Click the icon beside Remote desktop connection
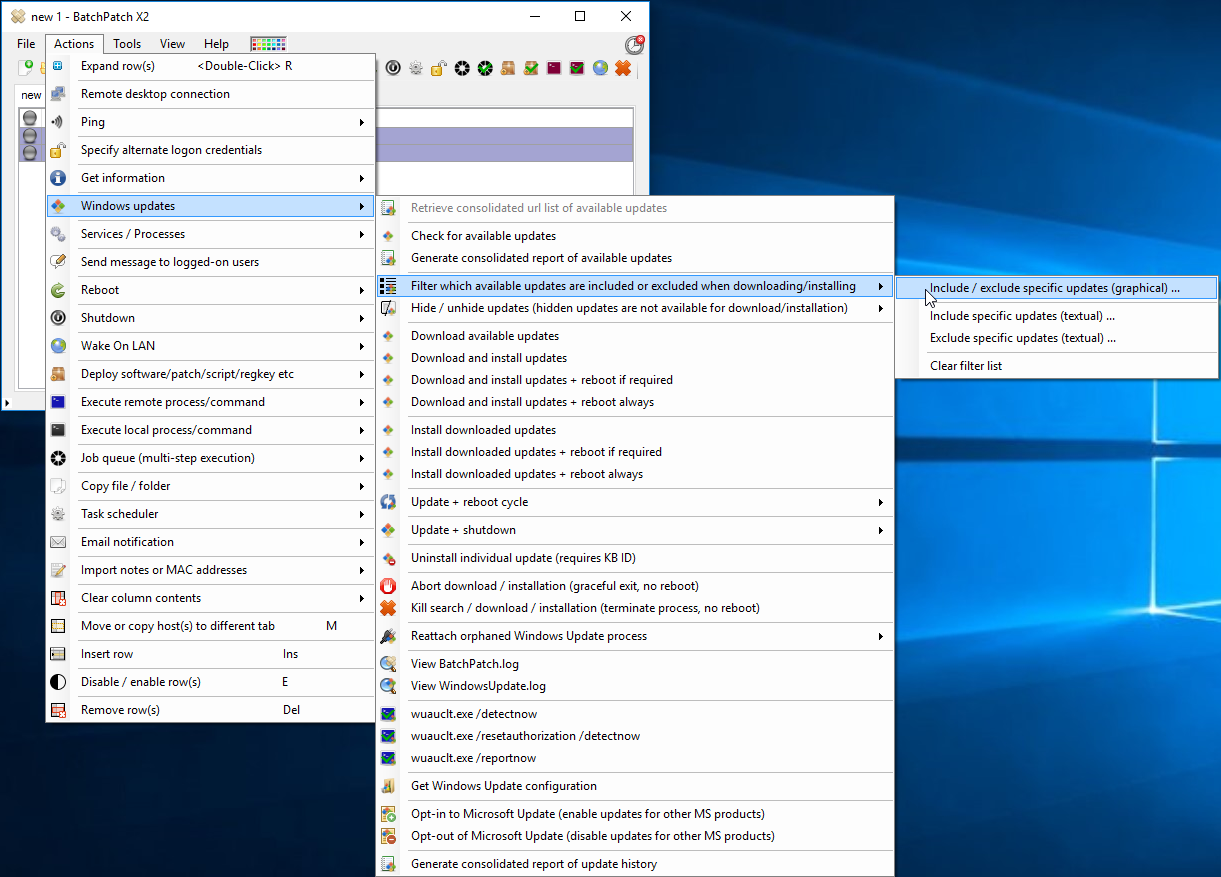This screenshot has height=877, width=1221. tap(59, 94)
